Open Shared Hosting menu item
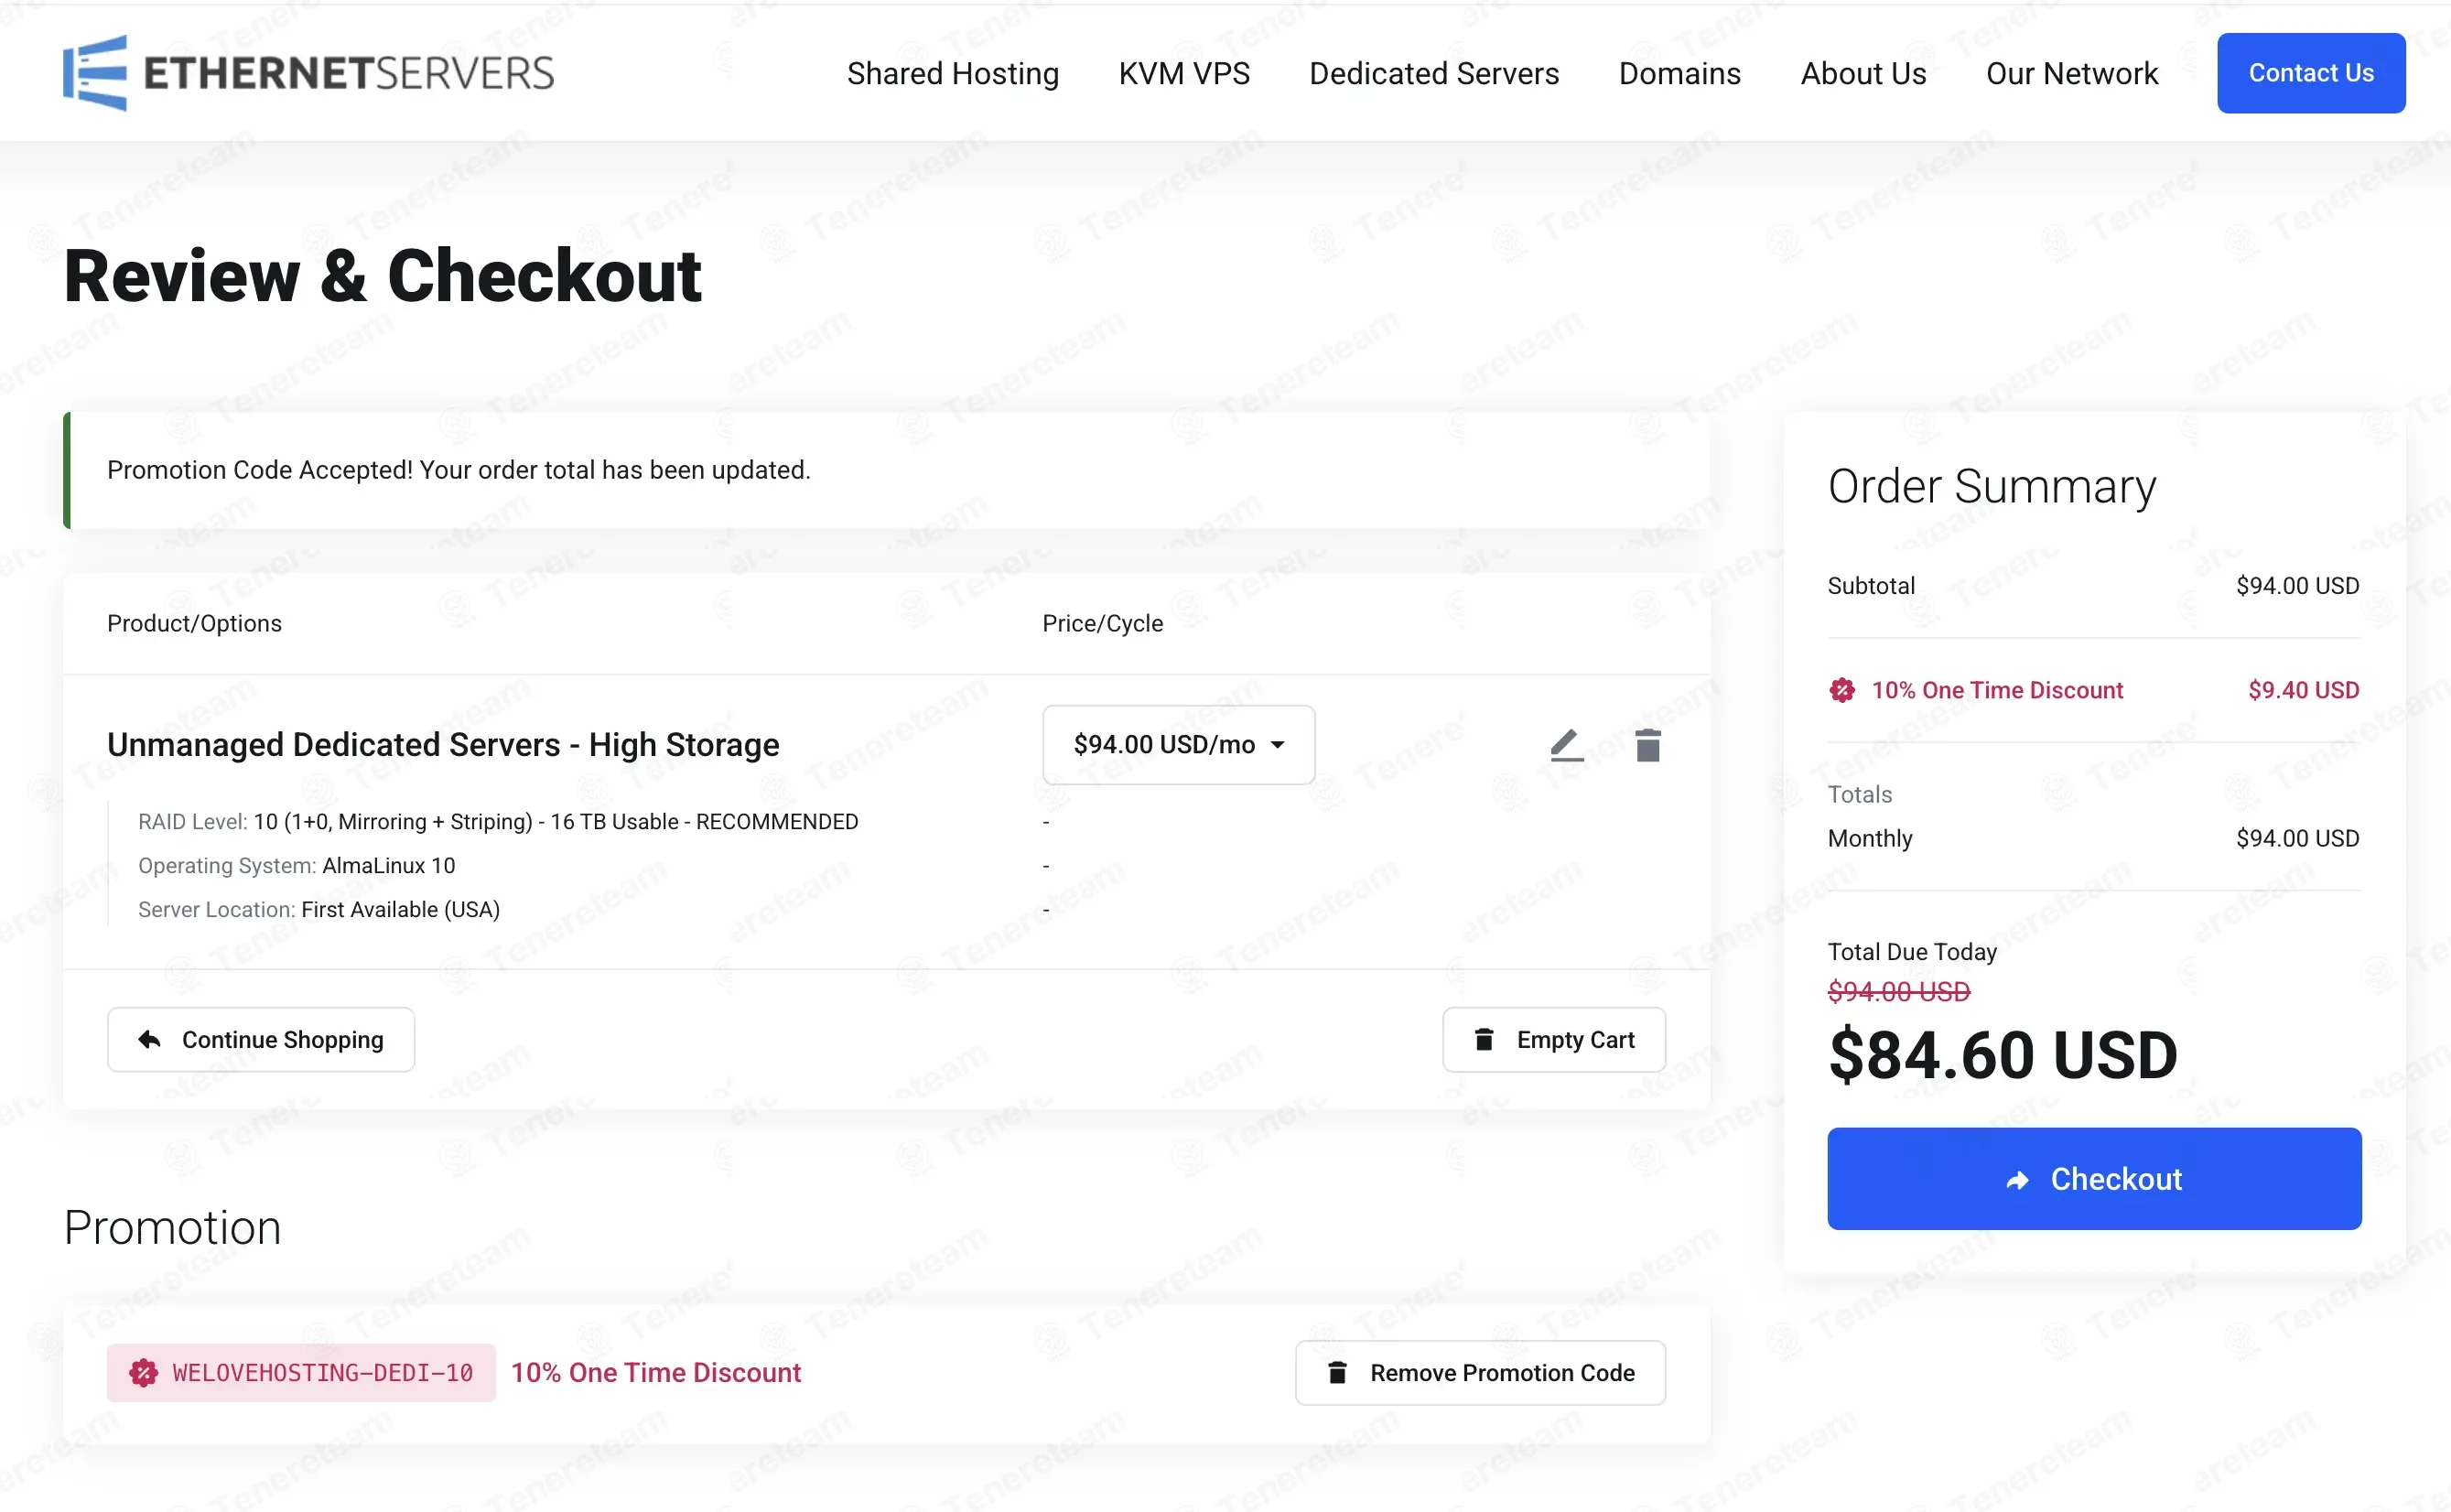 [952, 73]
